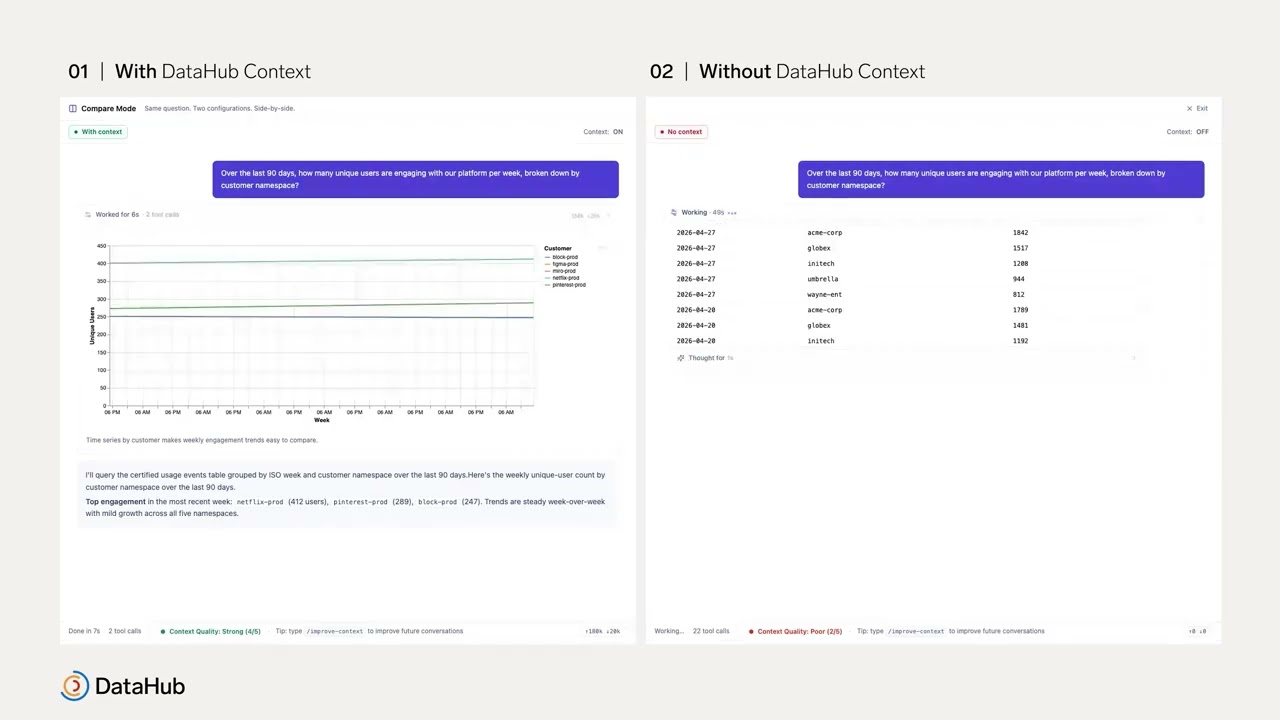Click the 22 tool calls footer entry
The width and height of the screenshot is (1280, 720).
pyautogui.click(x=711, y=631)
